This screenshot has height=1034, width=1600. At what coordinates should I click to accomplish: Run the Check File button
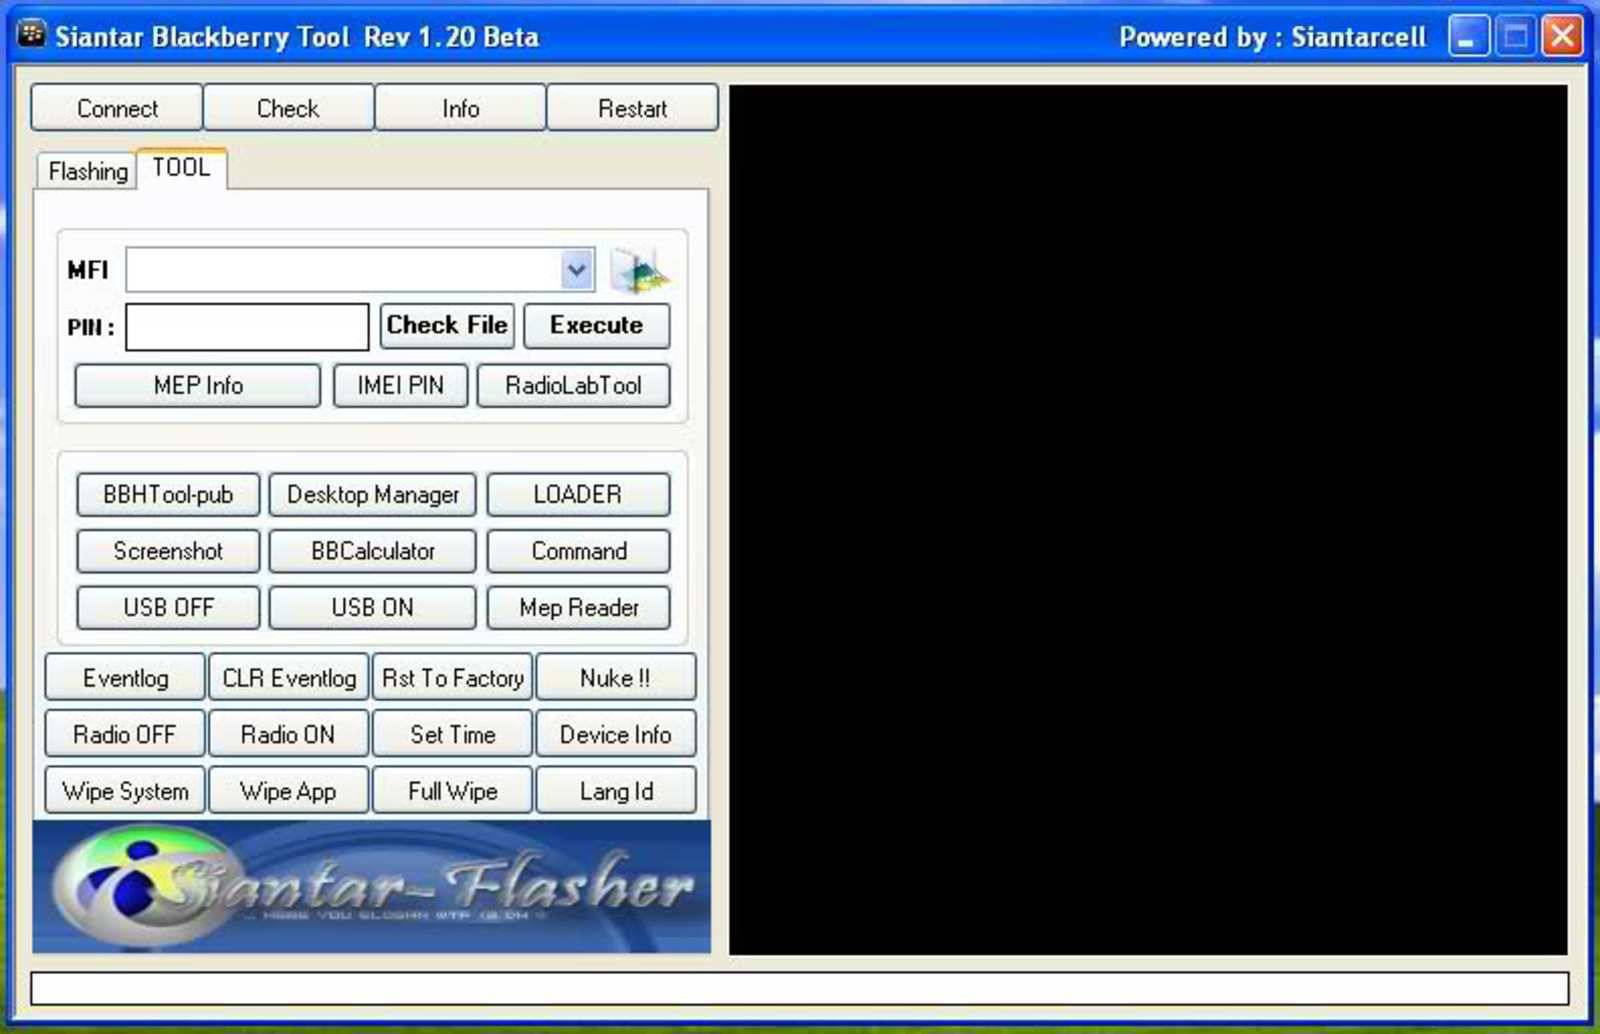pyautogui.click(x=447, y=325)
